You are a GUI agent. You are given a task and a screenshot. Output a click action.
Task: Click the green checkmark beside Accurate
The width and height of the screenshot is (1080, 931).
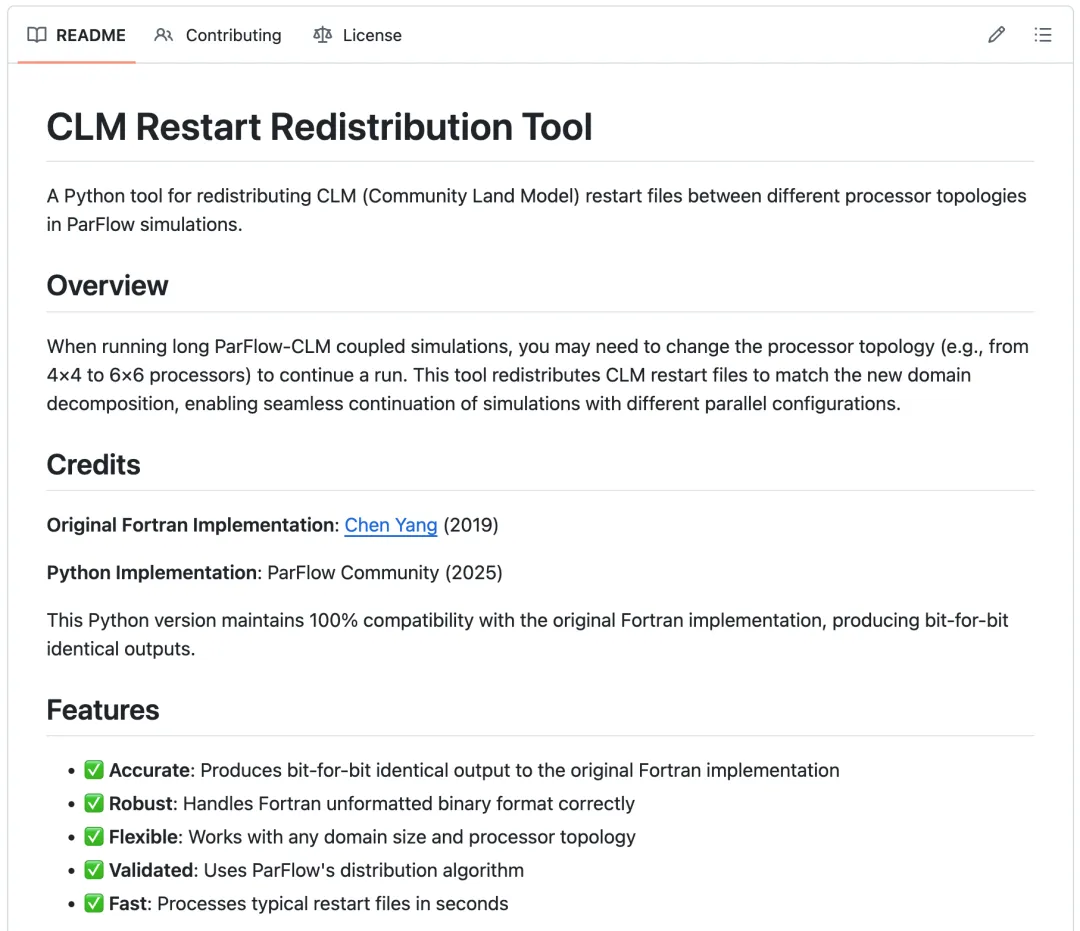(x=94, y=770)
